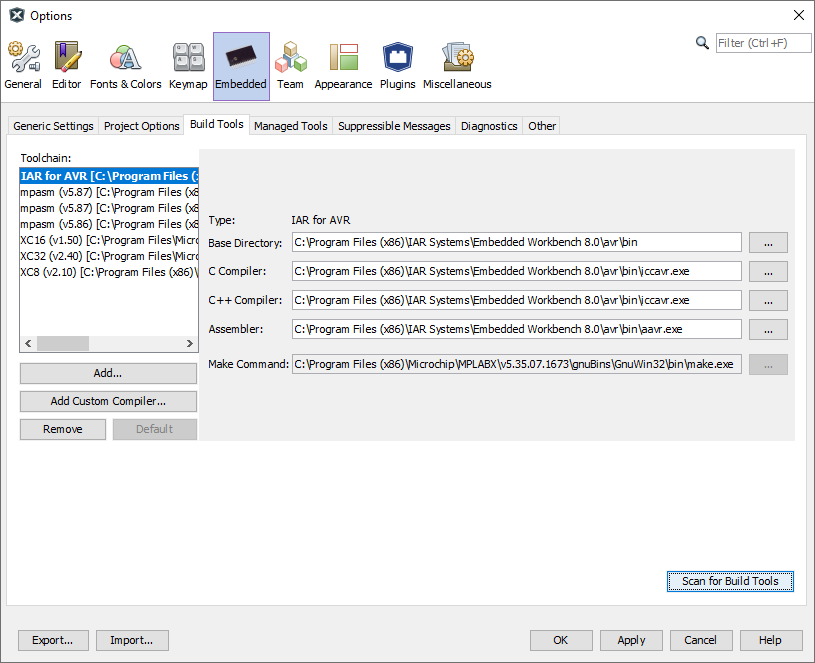Select XC8 (v2.10) in toolchain list
Viewport: 815px width, 663px height.
108,272
